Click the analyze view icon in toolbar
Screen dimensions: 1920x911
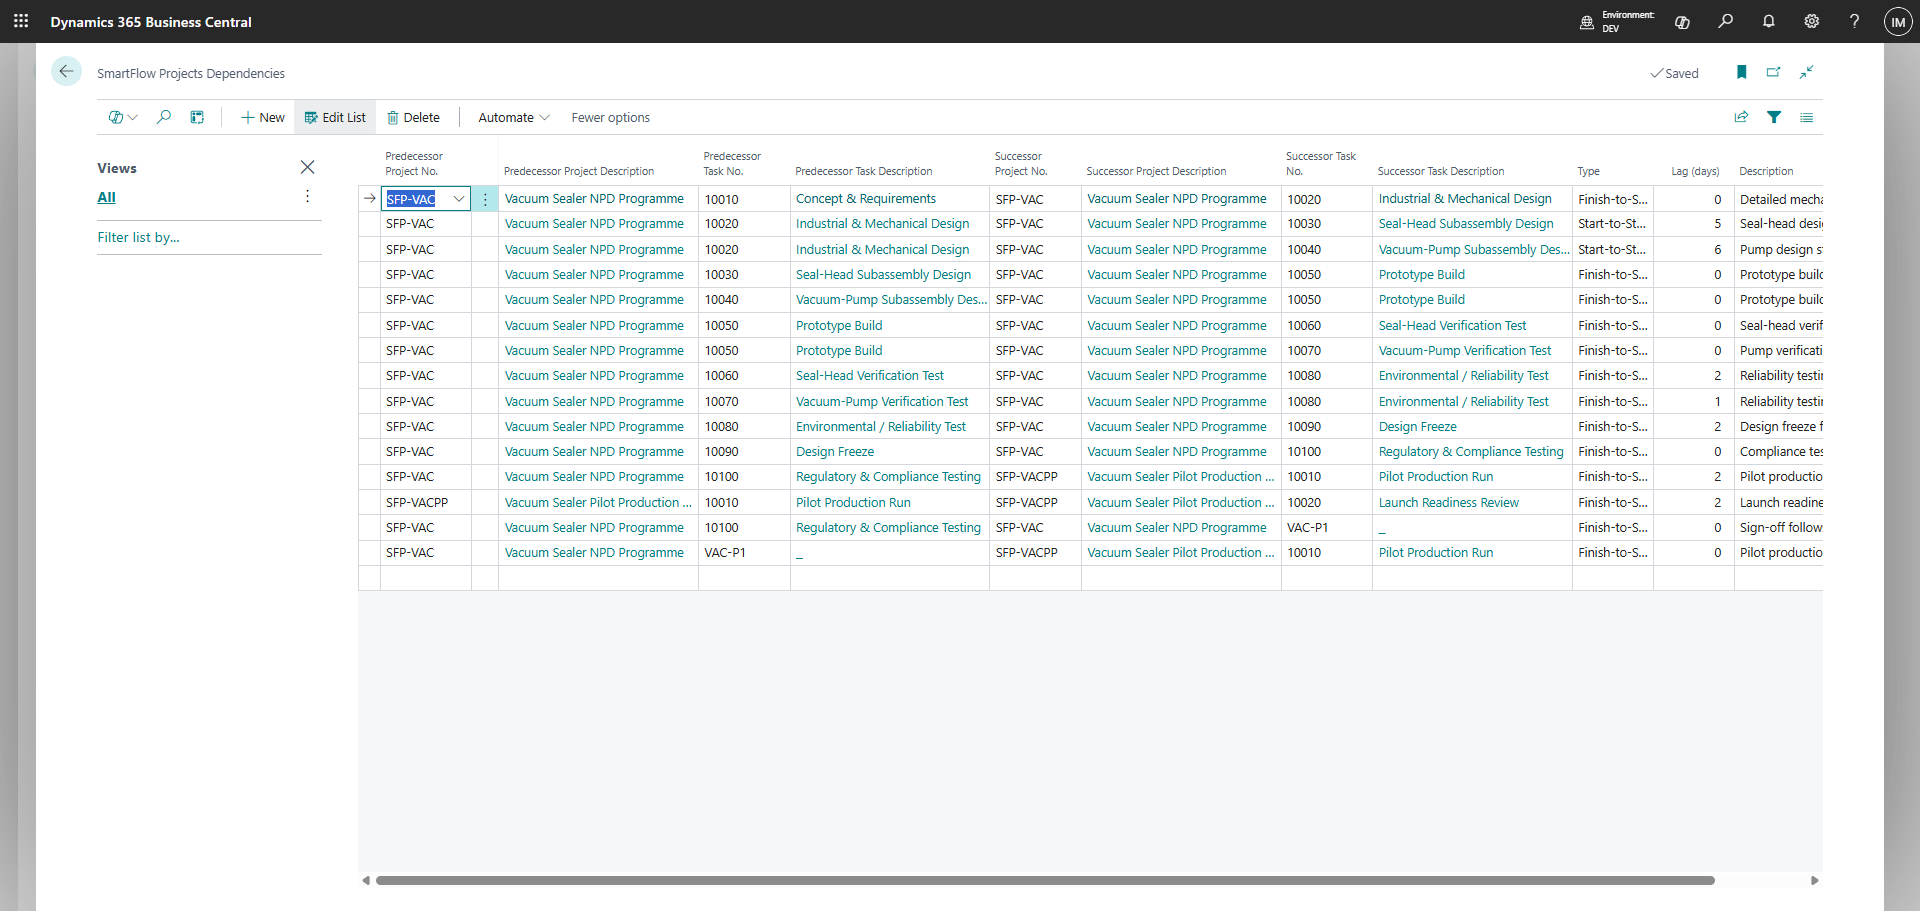[x=197, y=117]
